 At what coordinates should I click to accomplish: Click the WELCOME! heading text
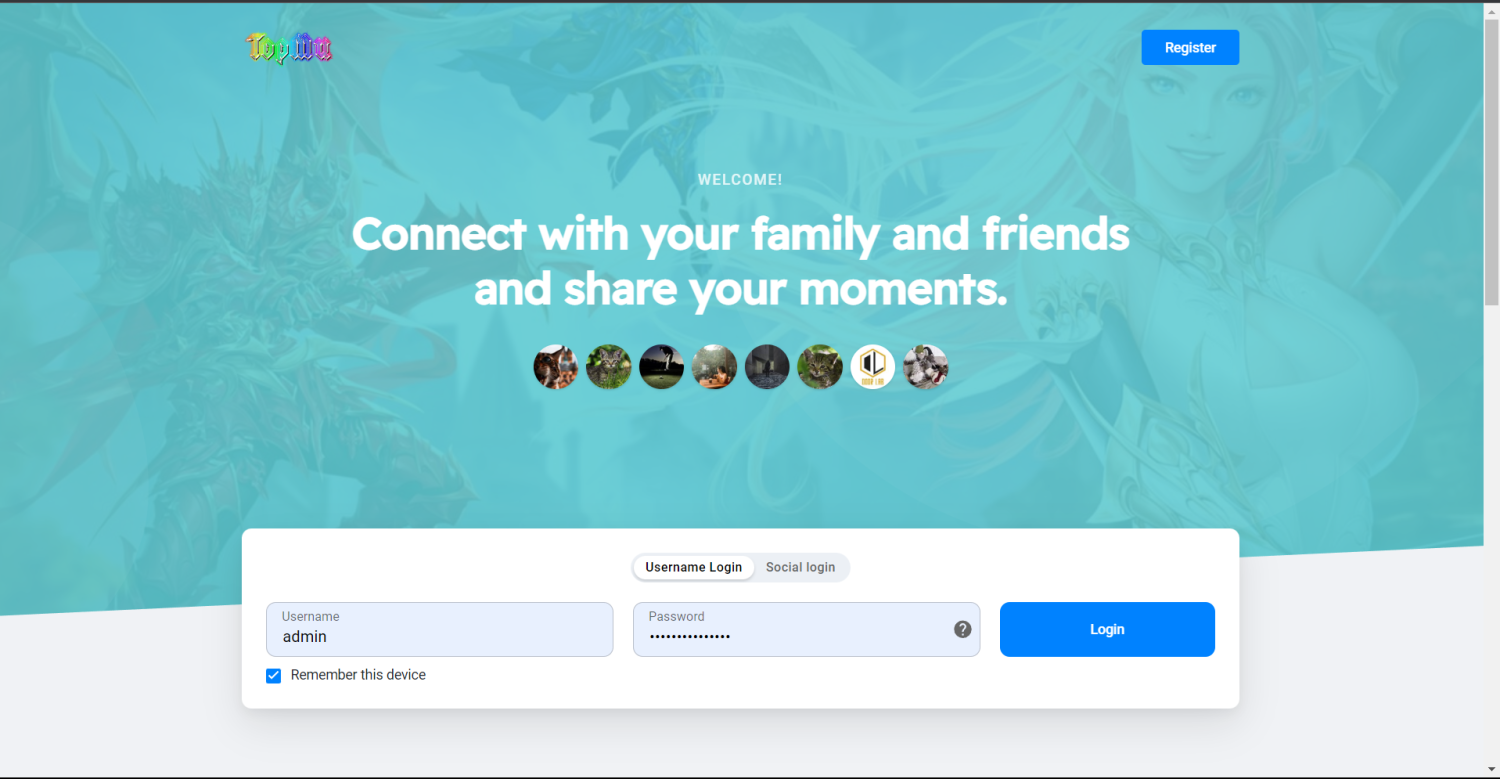pos(740,180)
